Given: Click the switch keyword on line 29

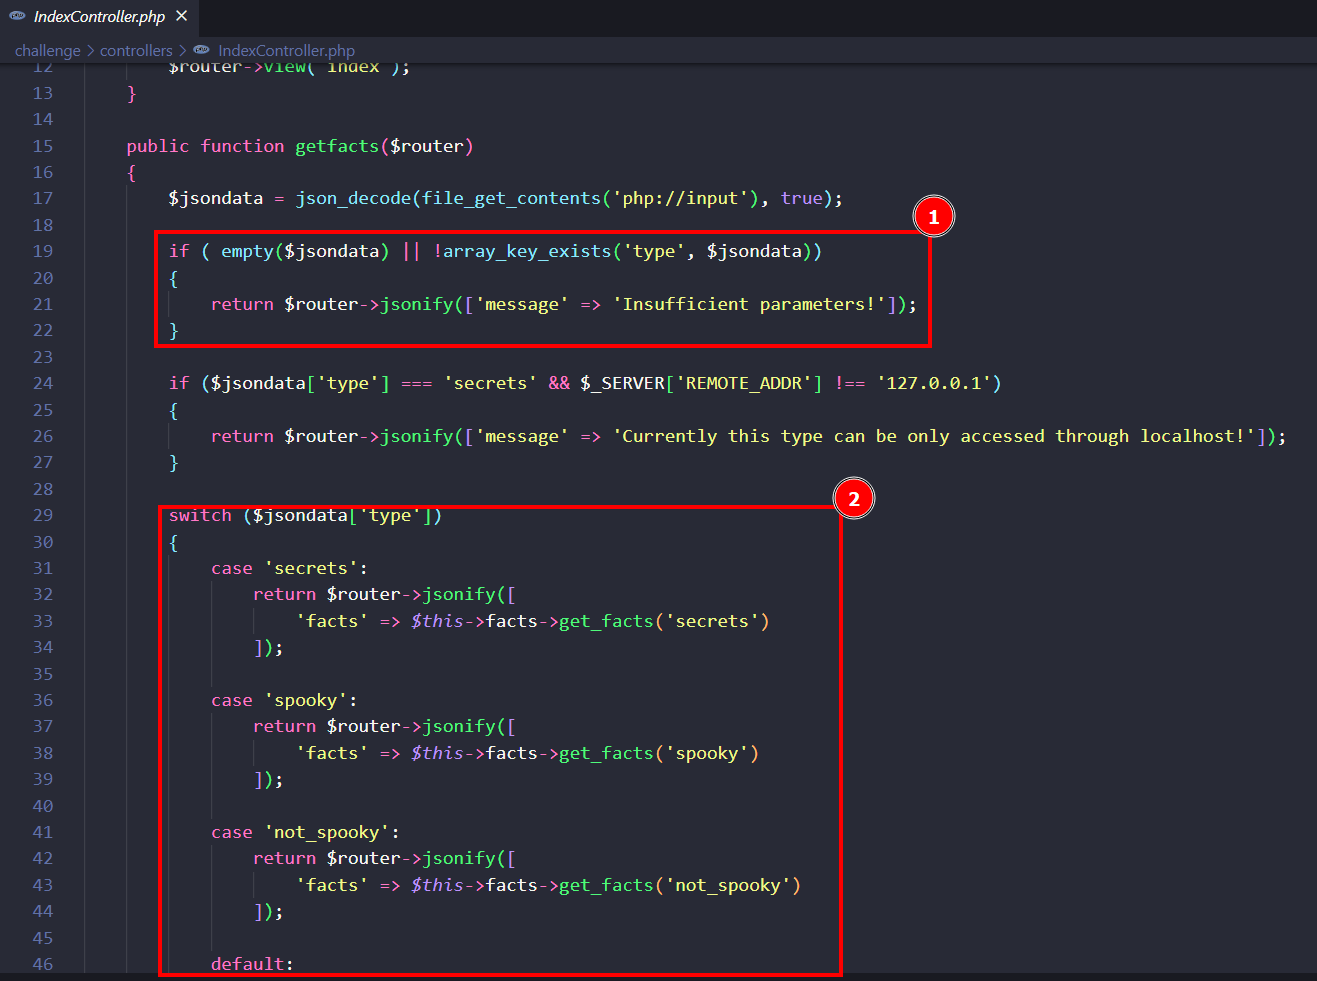Looking at the screenshot, I should tap(200, 515).
